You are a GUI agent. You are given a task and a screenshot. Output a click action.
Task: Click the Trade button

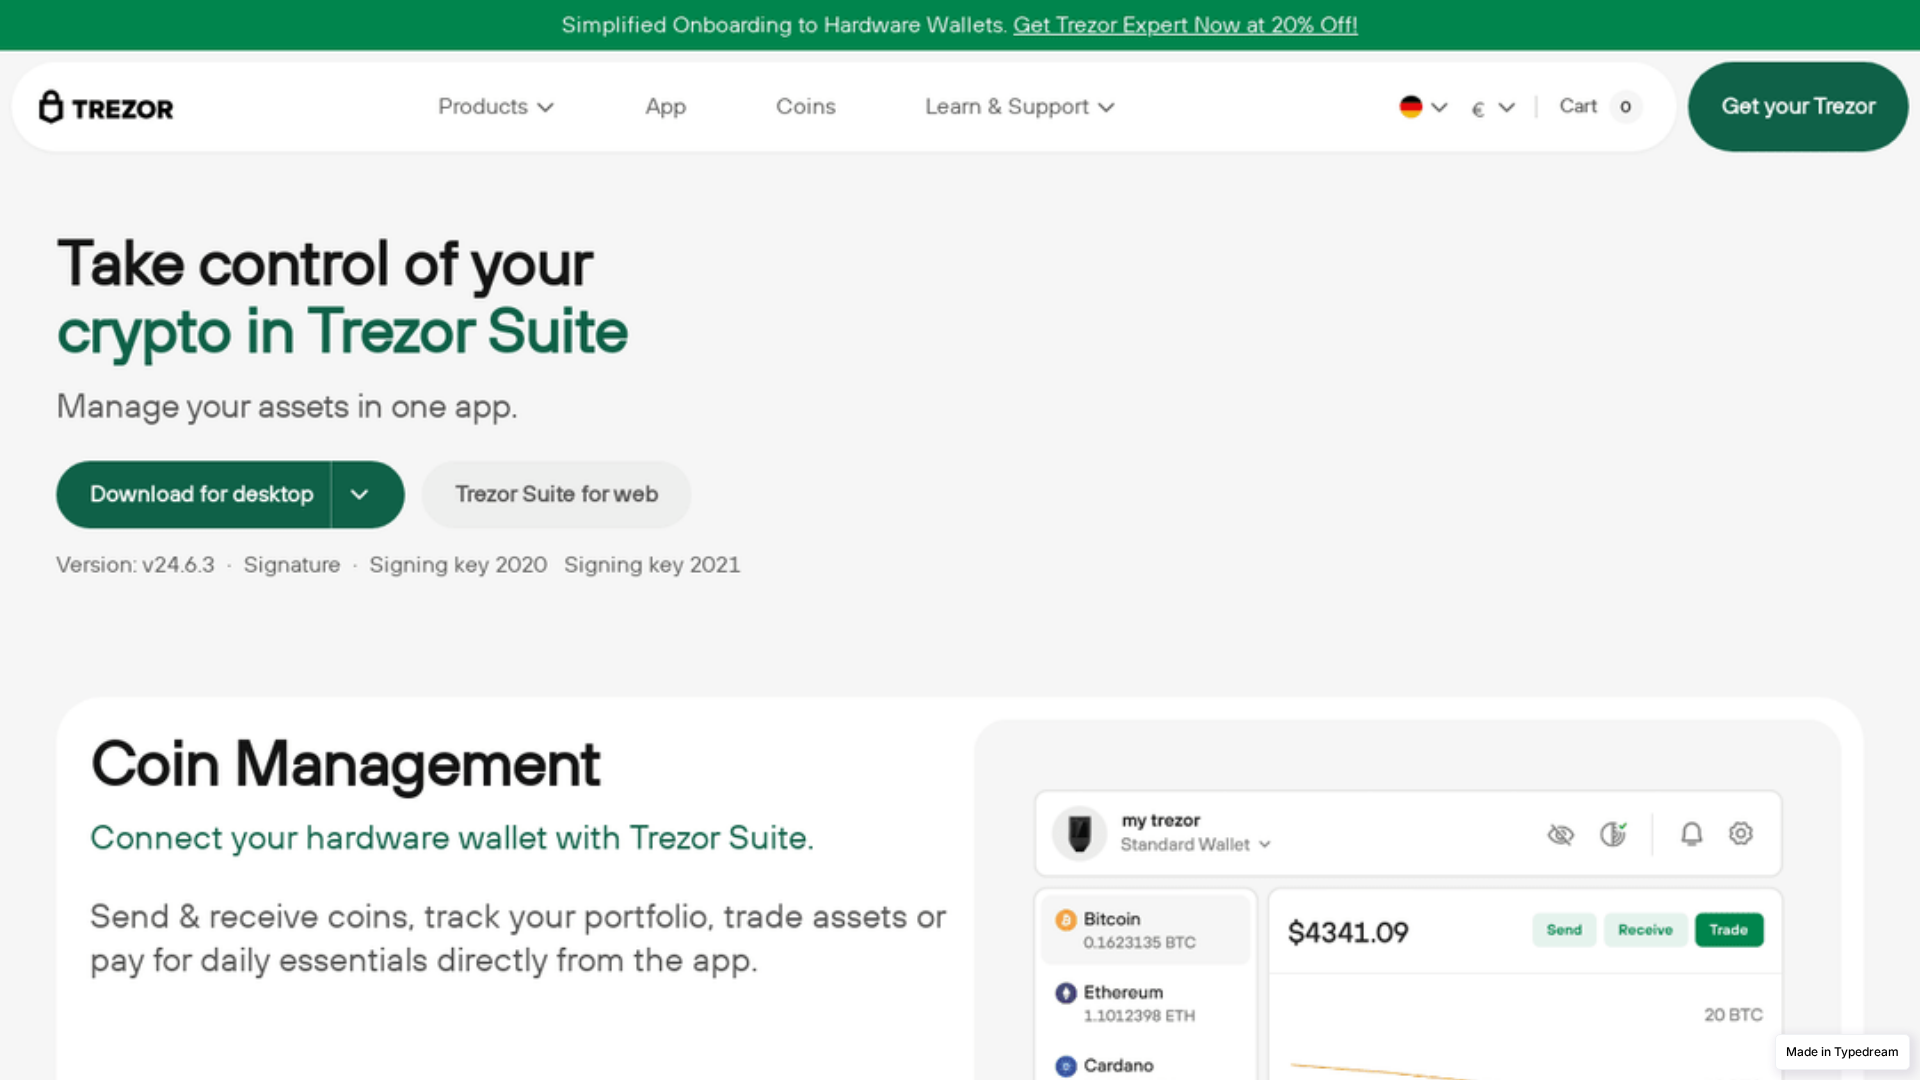tap(1729, 930)
